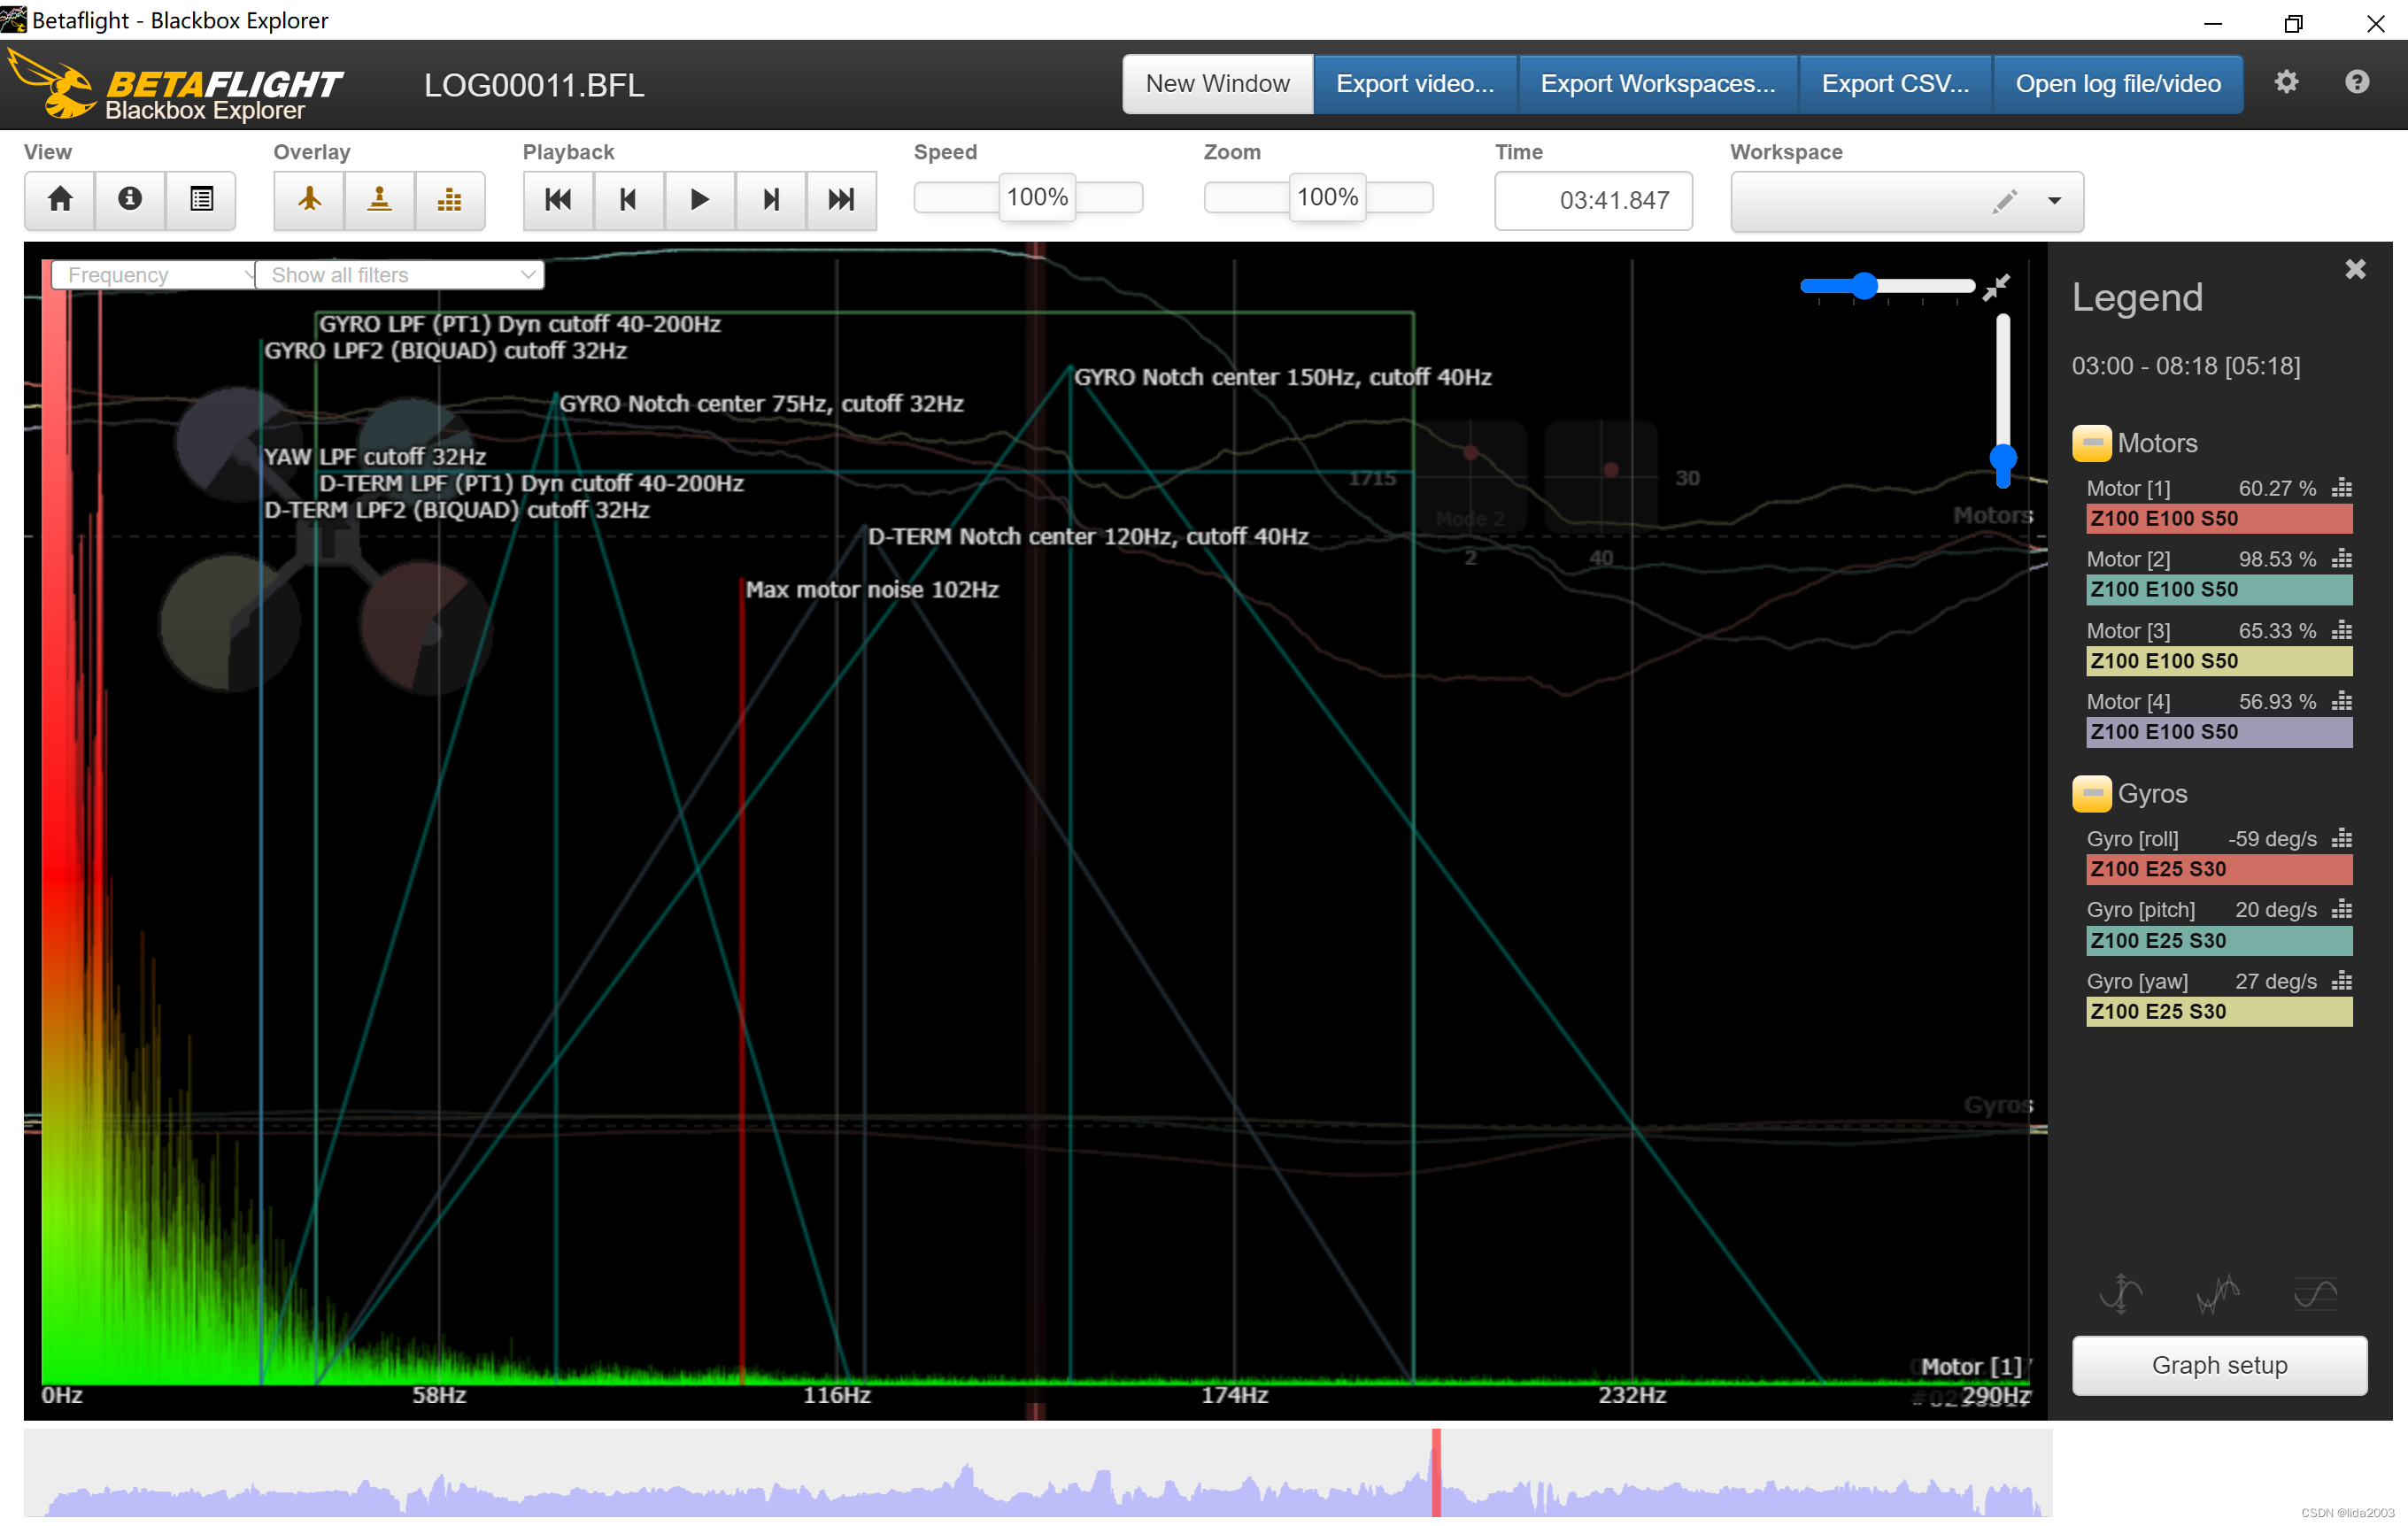Click Export CSV button
The image size is (2408, 1526).
[x=1895, y=82]
